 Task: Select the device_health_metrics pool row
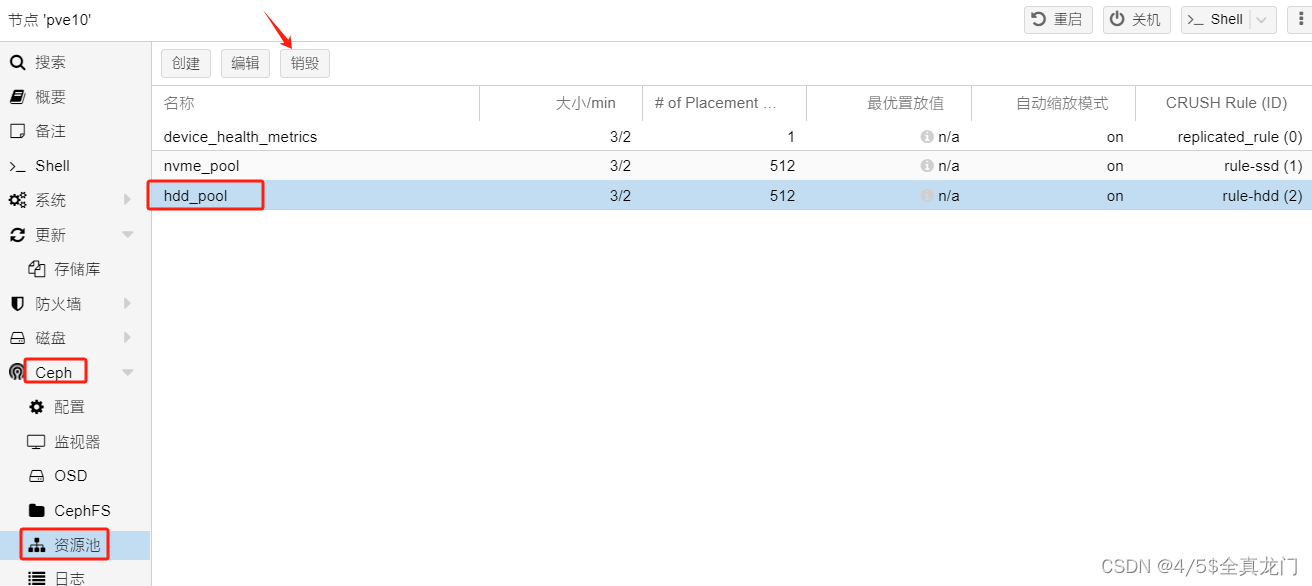coord(732,137)
